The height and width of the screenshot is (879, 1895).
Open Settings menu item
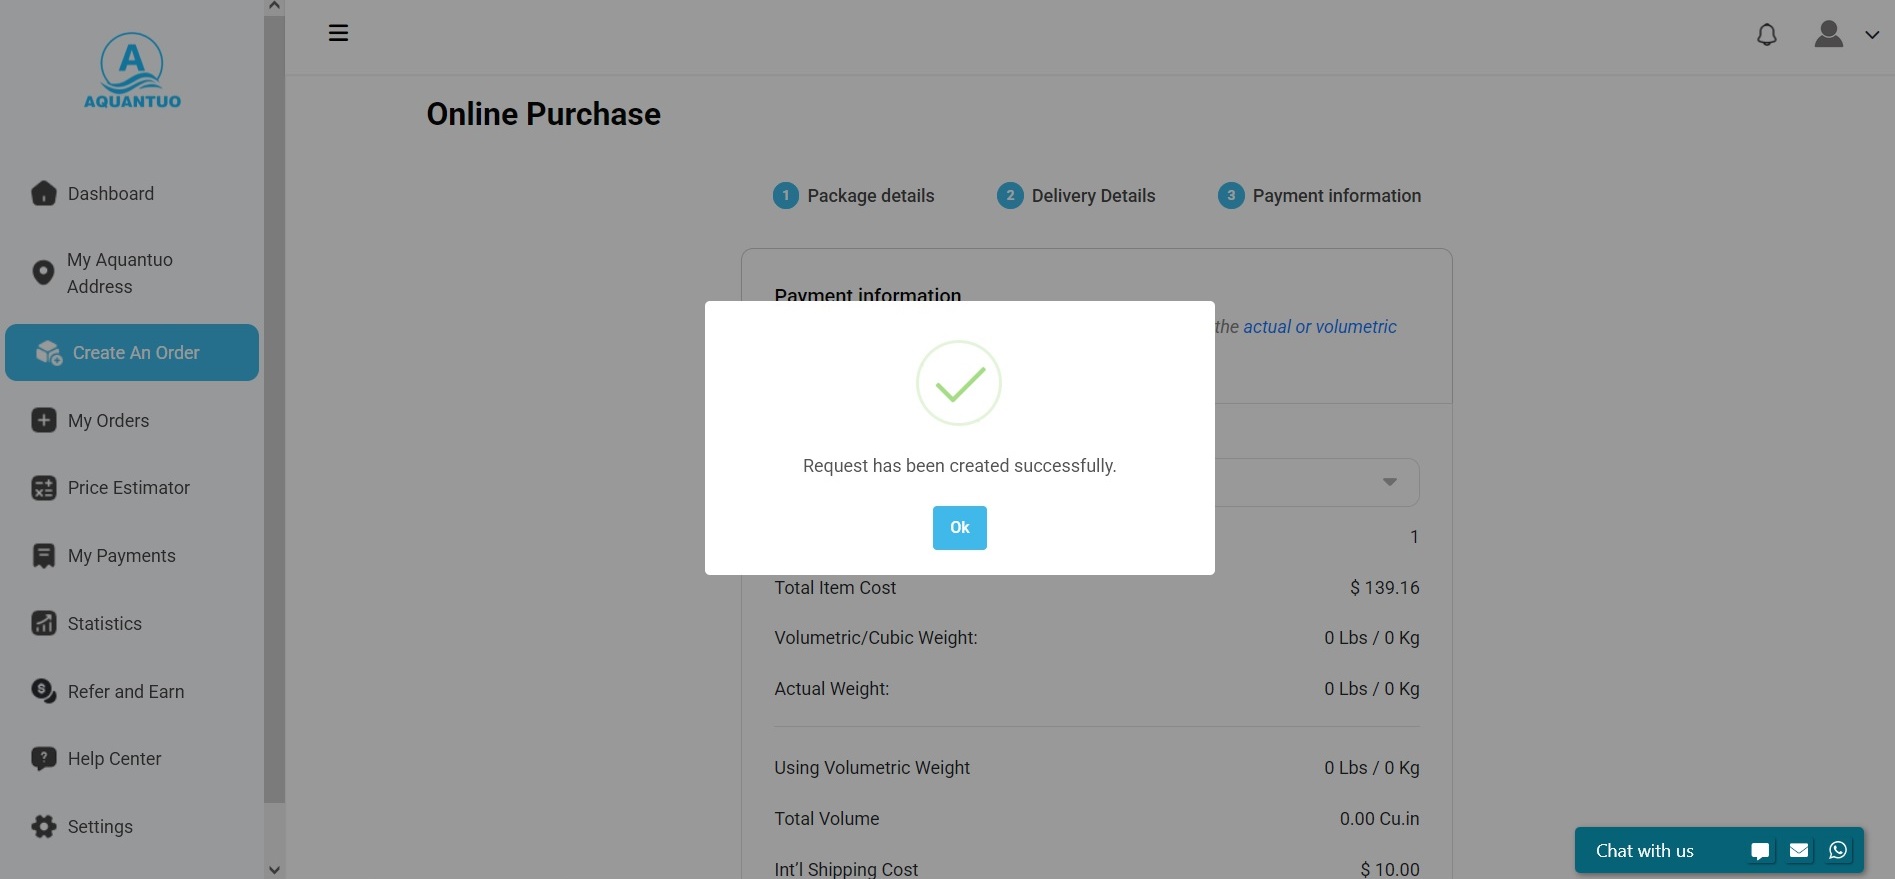click(x=100, y=827)
